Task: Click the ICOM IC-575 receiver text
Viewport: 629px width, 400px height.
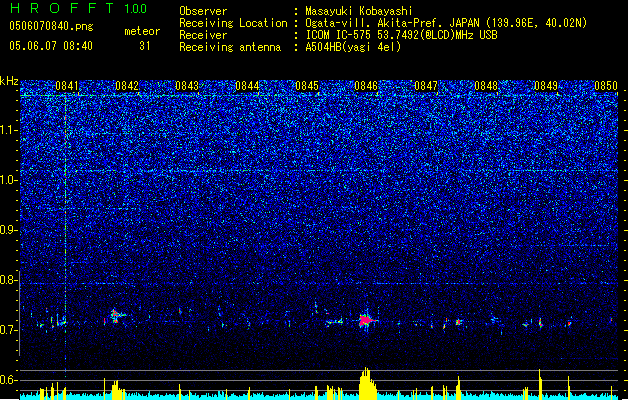Action: pos(401,35)
